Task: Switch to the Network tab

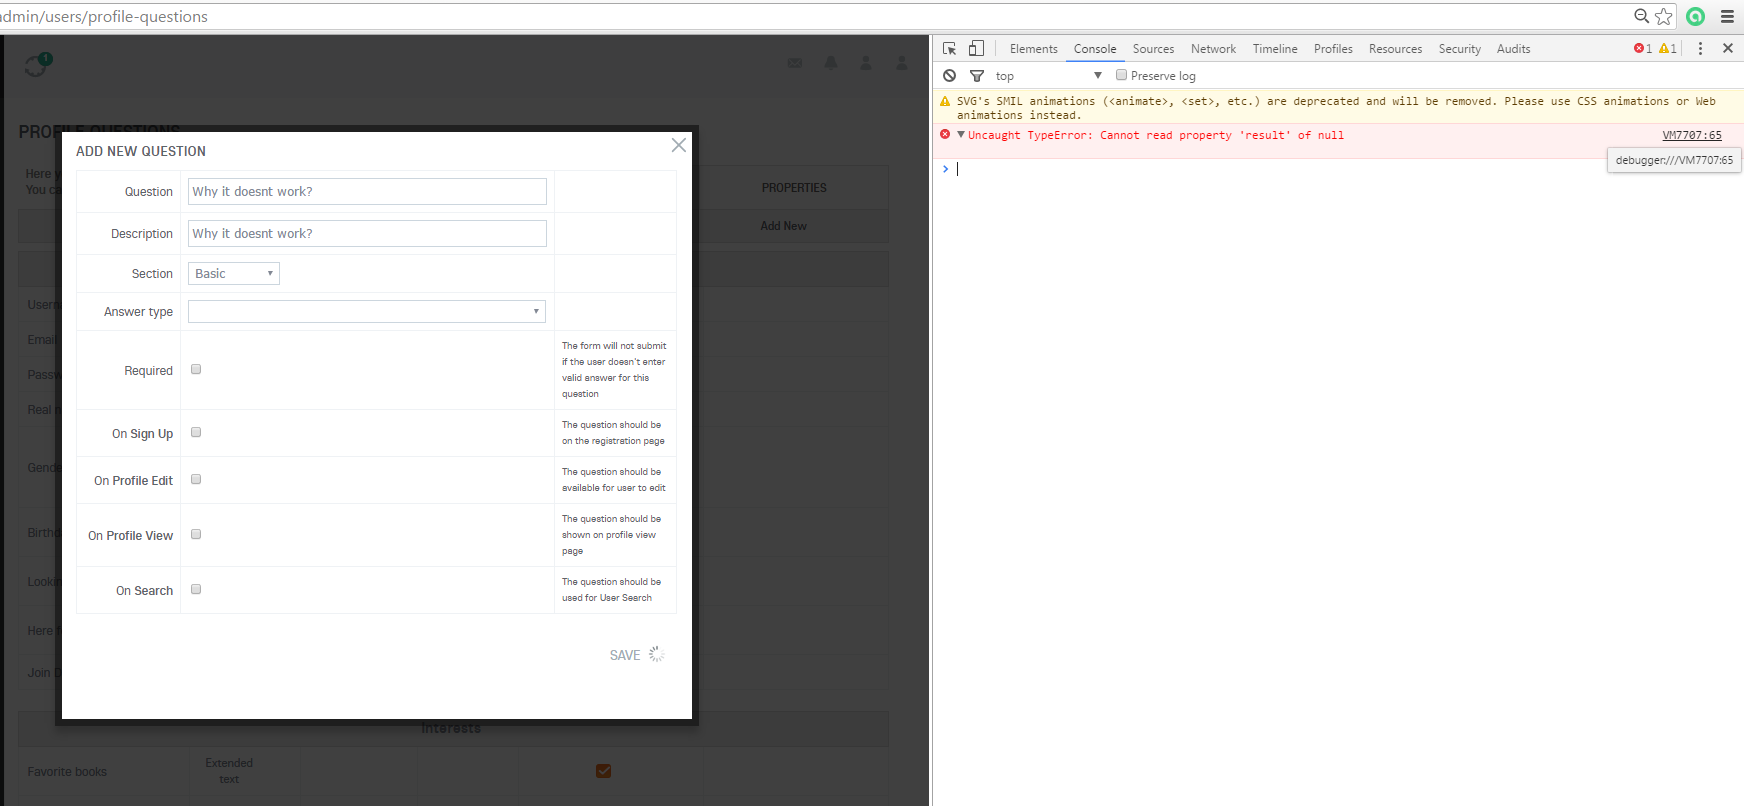Action: click(1213, 49)
